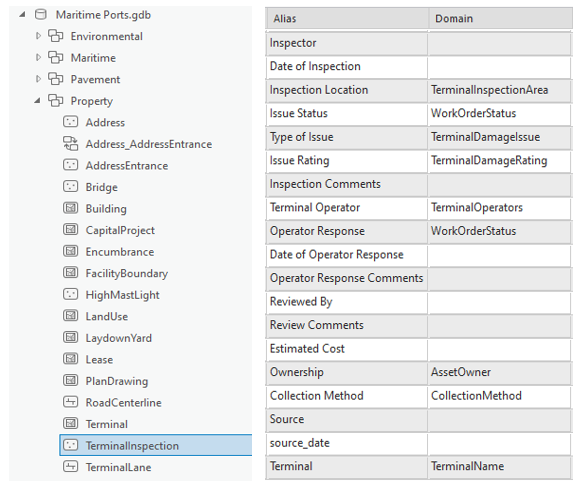Click the Domain column header

coord(500,19)
